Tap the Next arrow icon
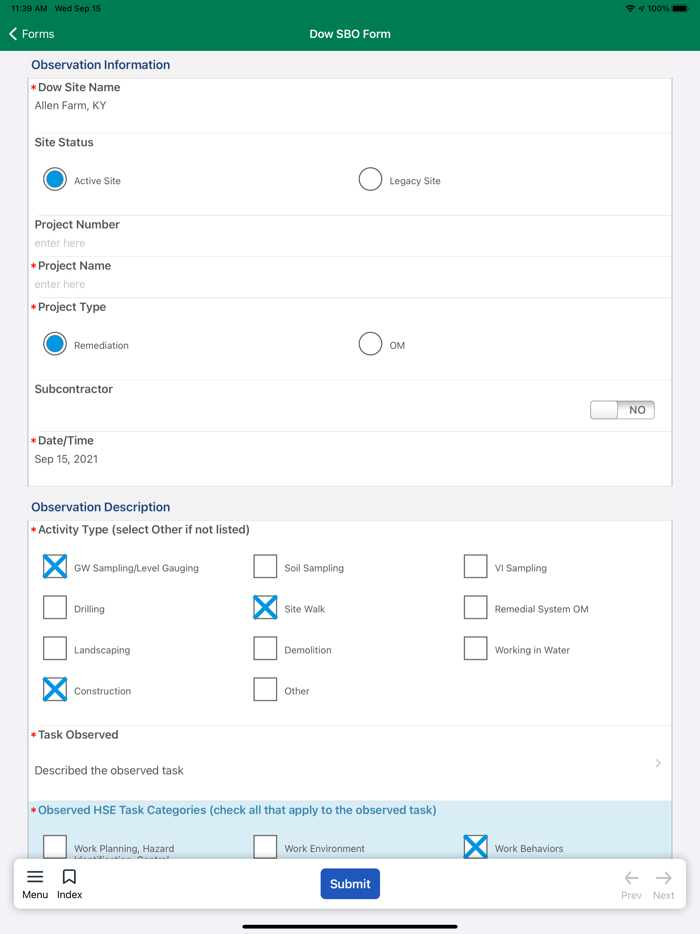Screen dimensions: 700x934 point(664,878)
